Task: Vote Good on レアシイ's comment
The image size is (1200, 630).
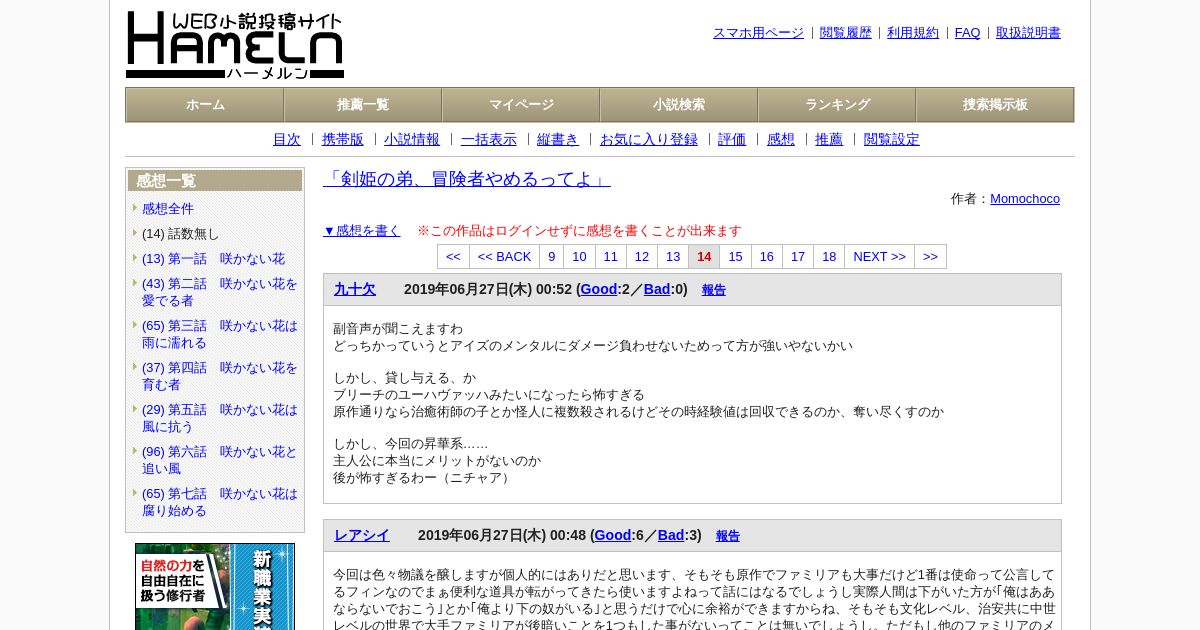Action: [613, 535]
